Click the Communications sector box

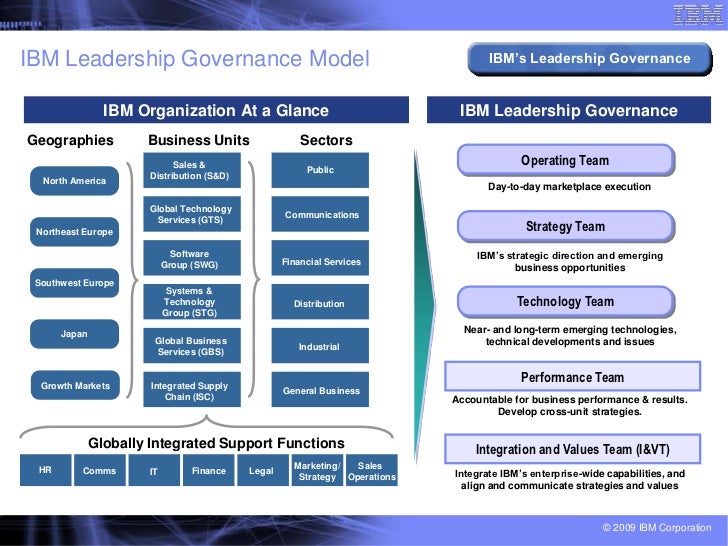320,214
